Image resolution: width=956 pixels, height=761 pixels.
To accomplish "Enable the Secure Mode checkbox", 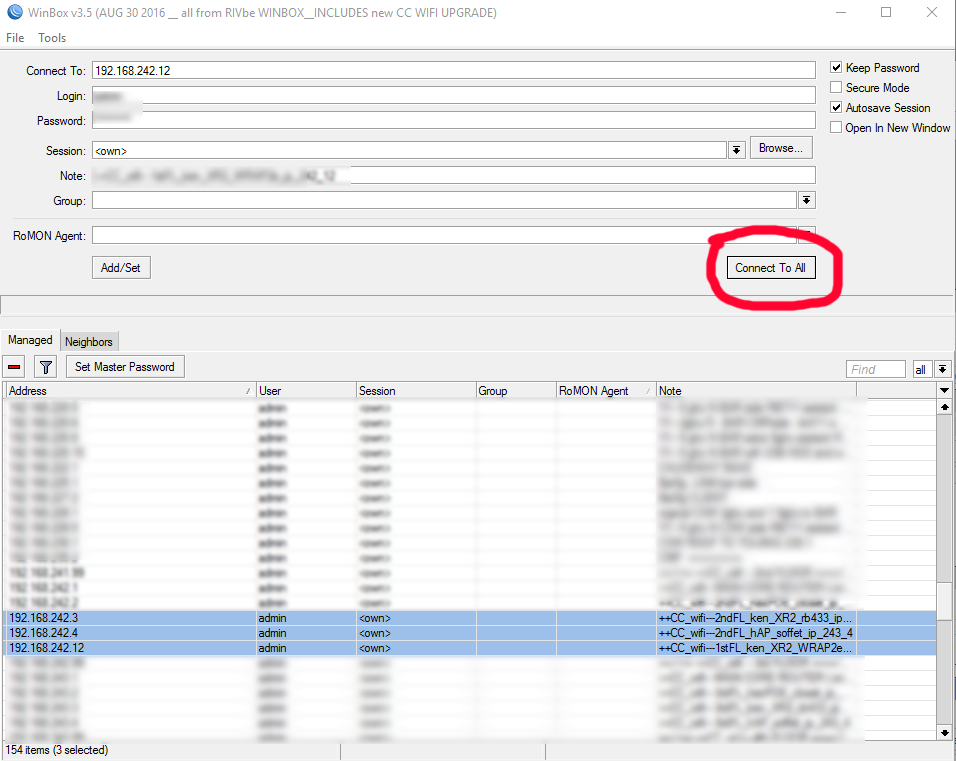I will coord(836,88).
